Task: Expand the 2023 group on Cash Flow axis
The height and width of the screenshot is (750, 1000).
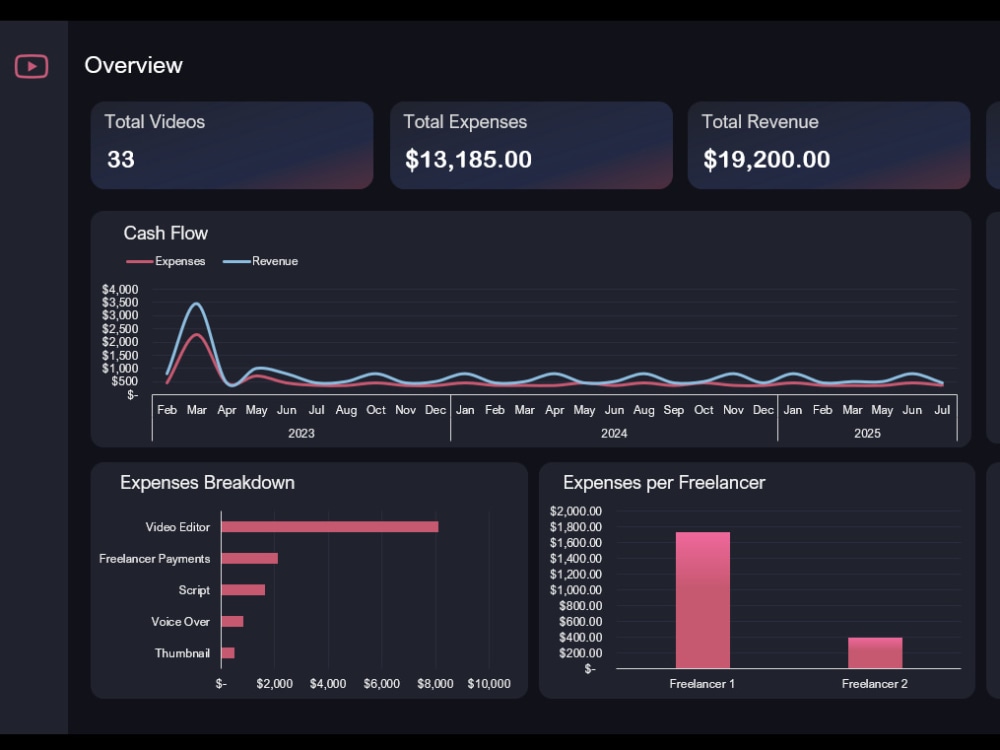Action: pos(302,433)
